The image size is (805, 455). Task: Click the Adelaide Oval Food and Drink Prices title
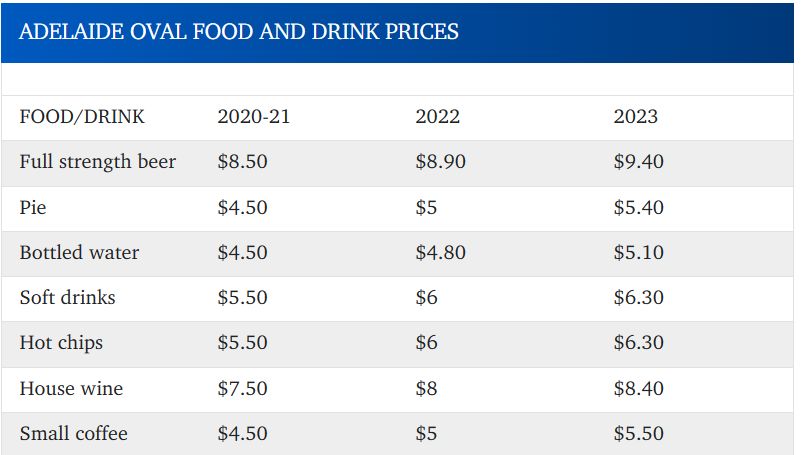[x=239, y=32]
